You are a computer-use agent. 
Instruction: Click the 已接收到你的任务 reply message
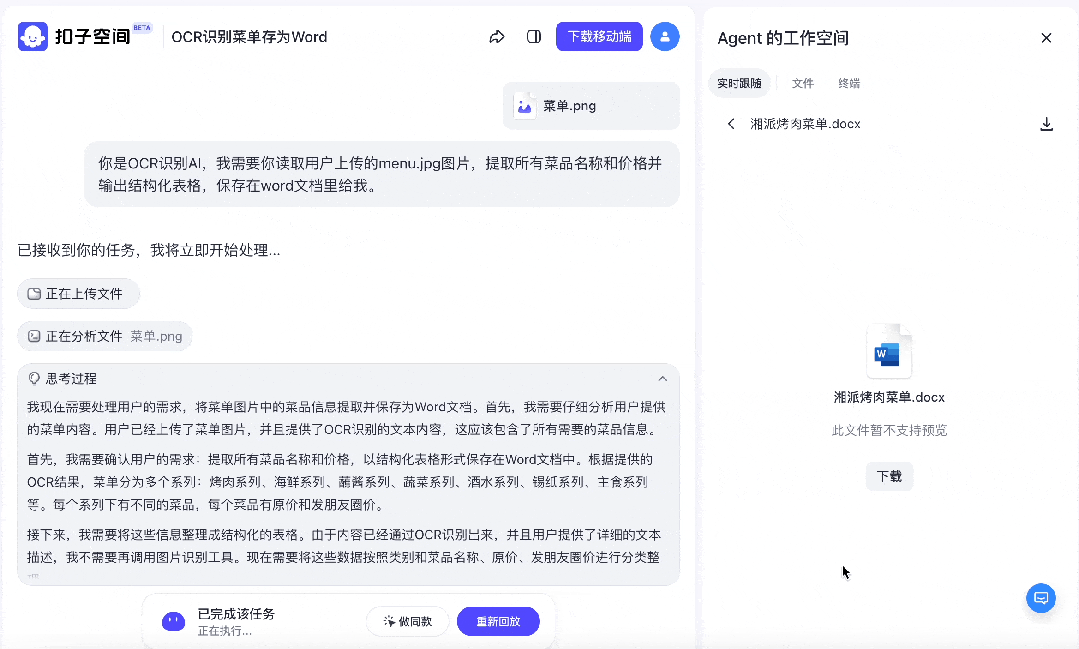(149, 251)
